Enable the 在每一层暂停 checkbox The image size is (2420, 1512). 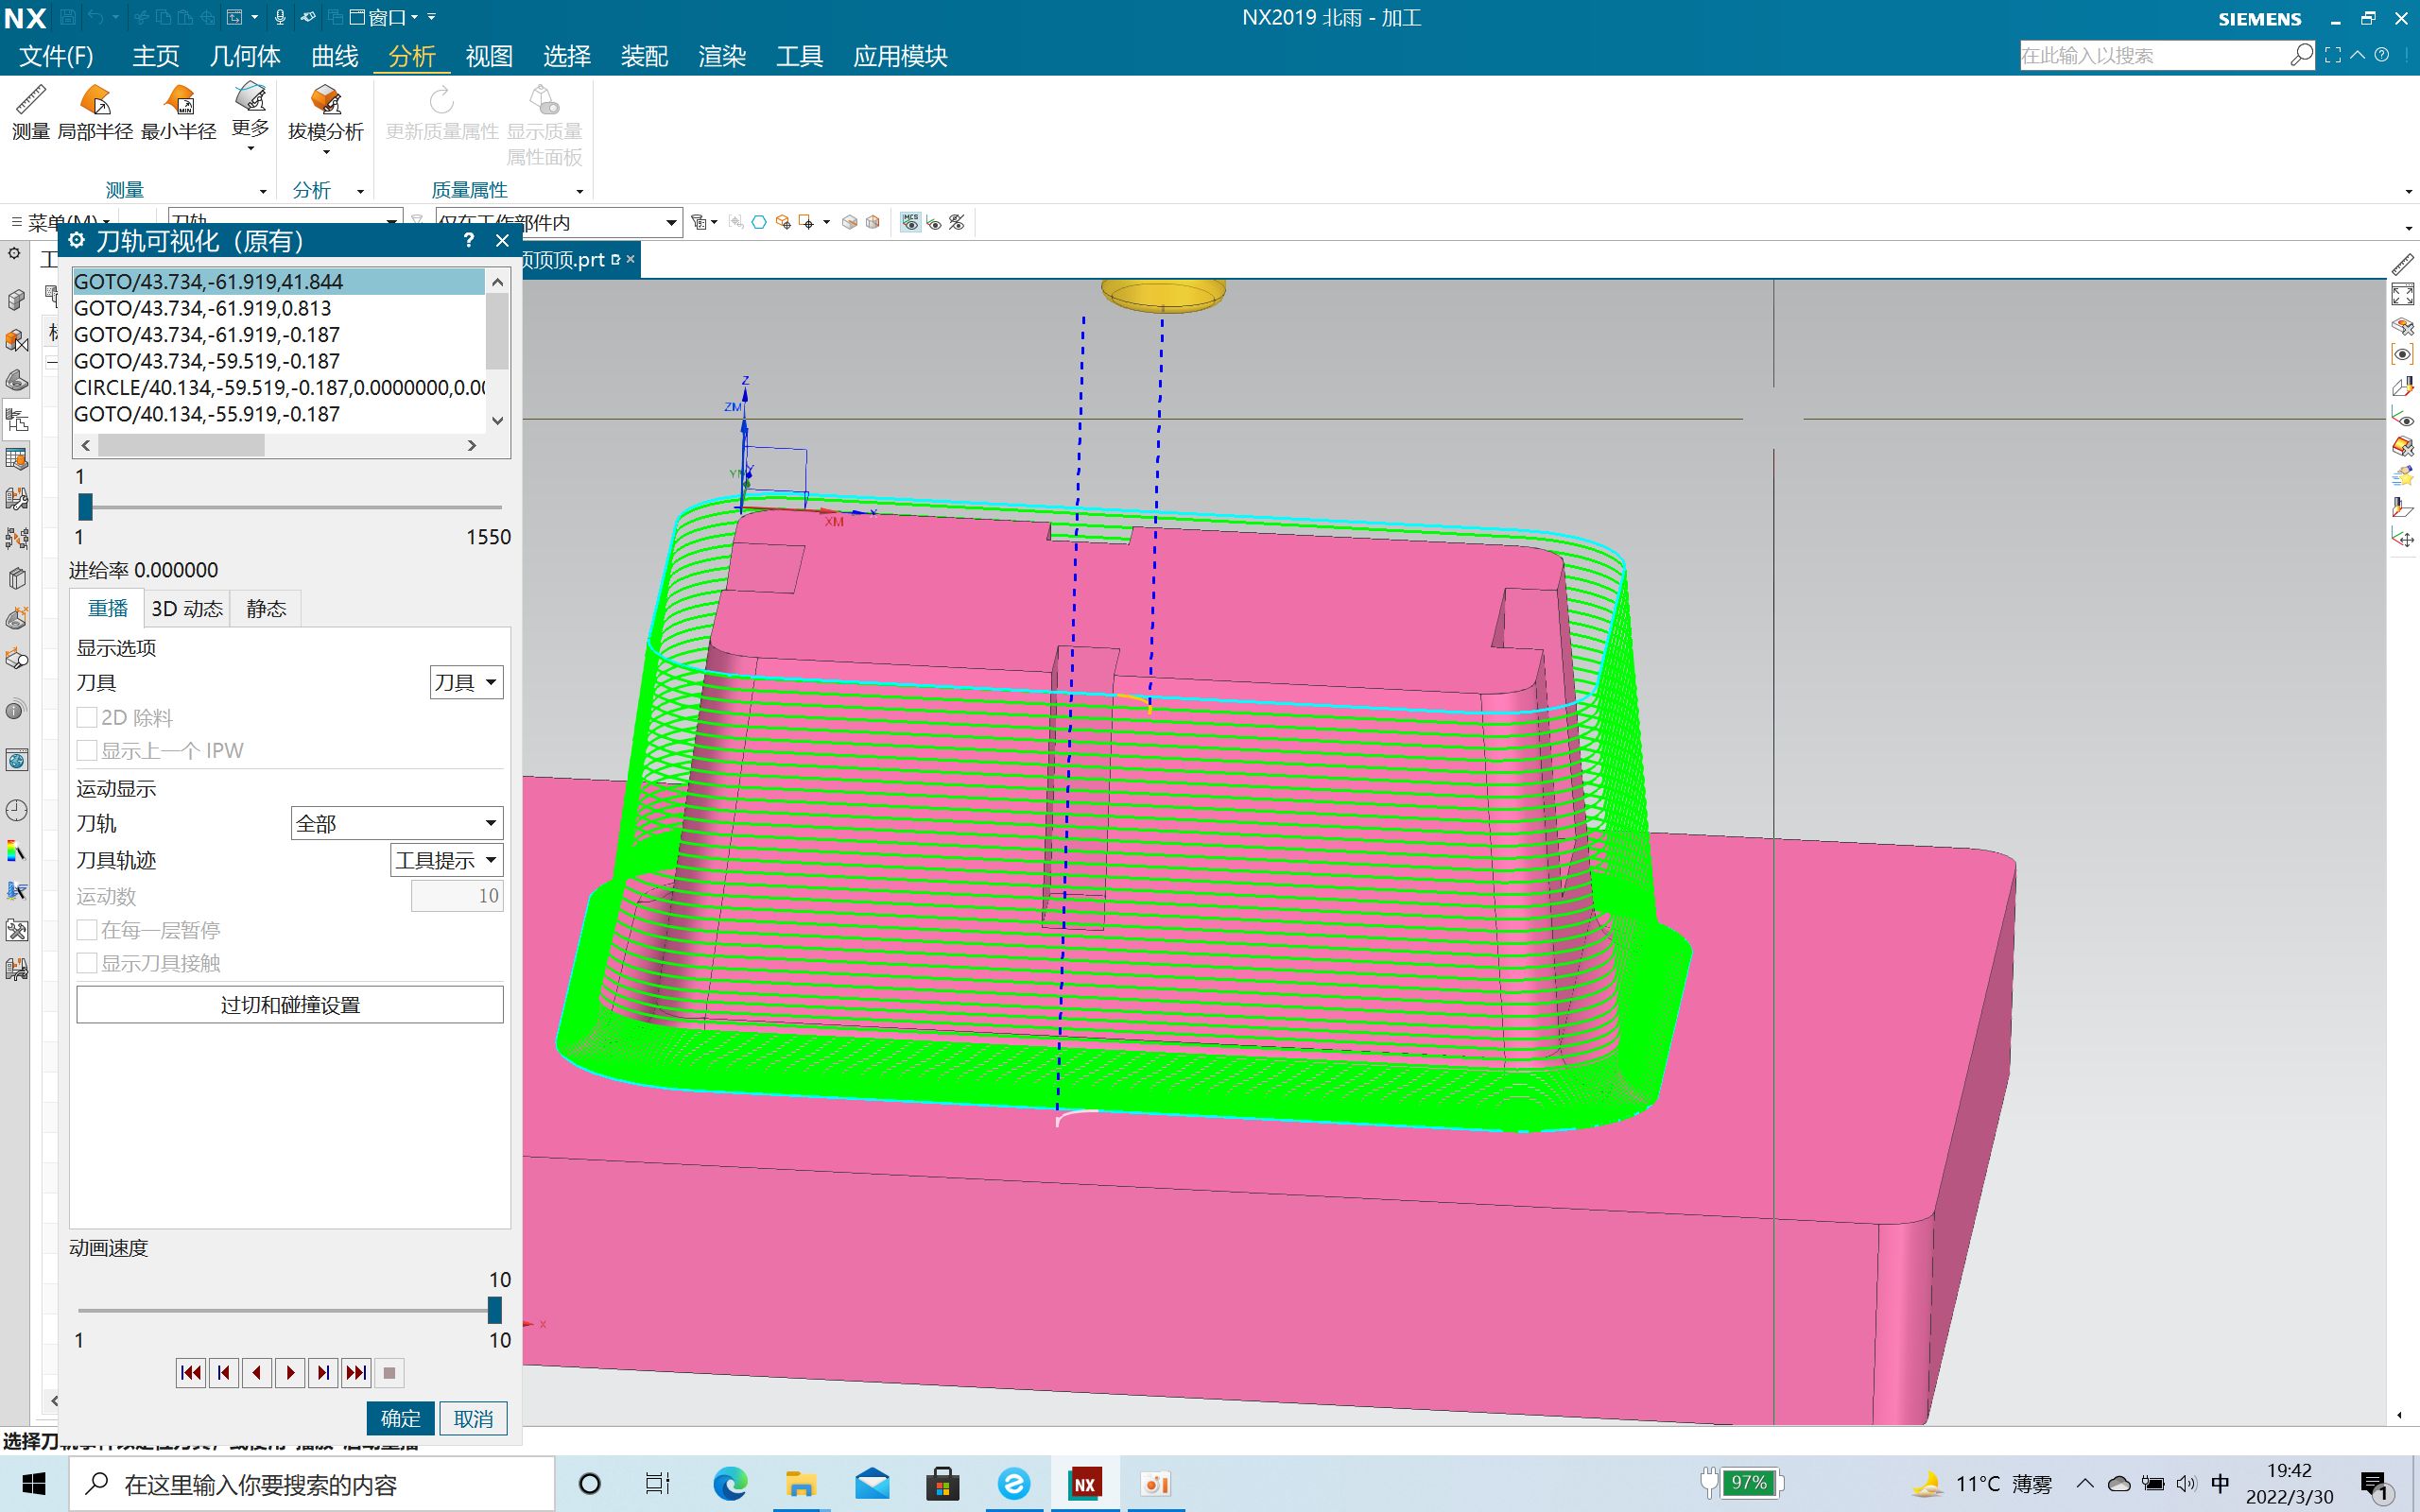(88, 930)
